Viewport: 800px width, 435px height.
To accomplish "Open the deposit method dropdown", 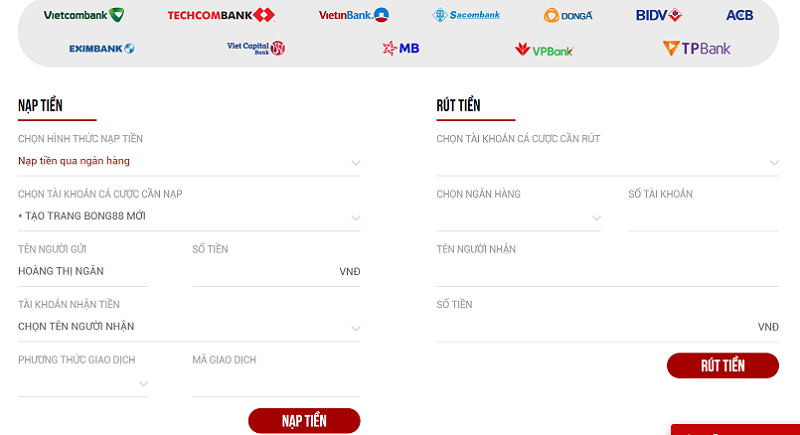I will click(189, 162).
